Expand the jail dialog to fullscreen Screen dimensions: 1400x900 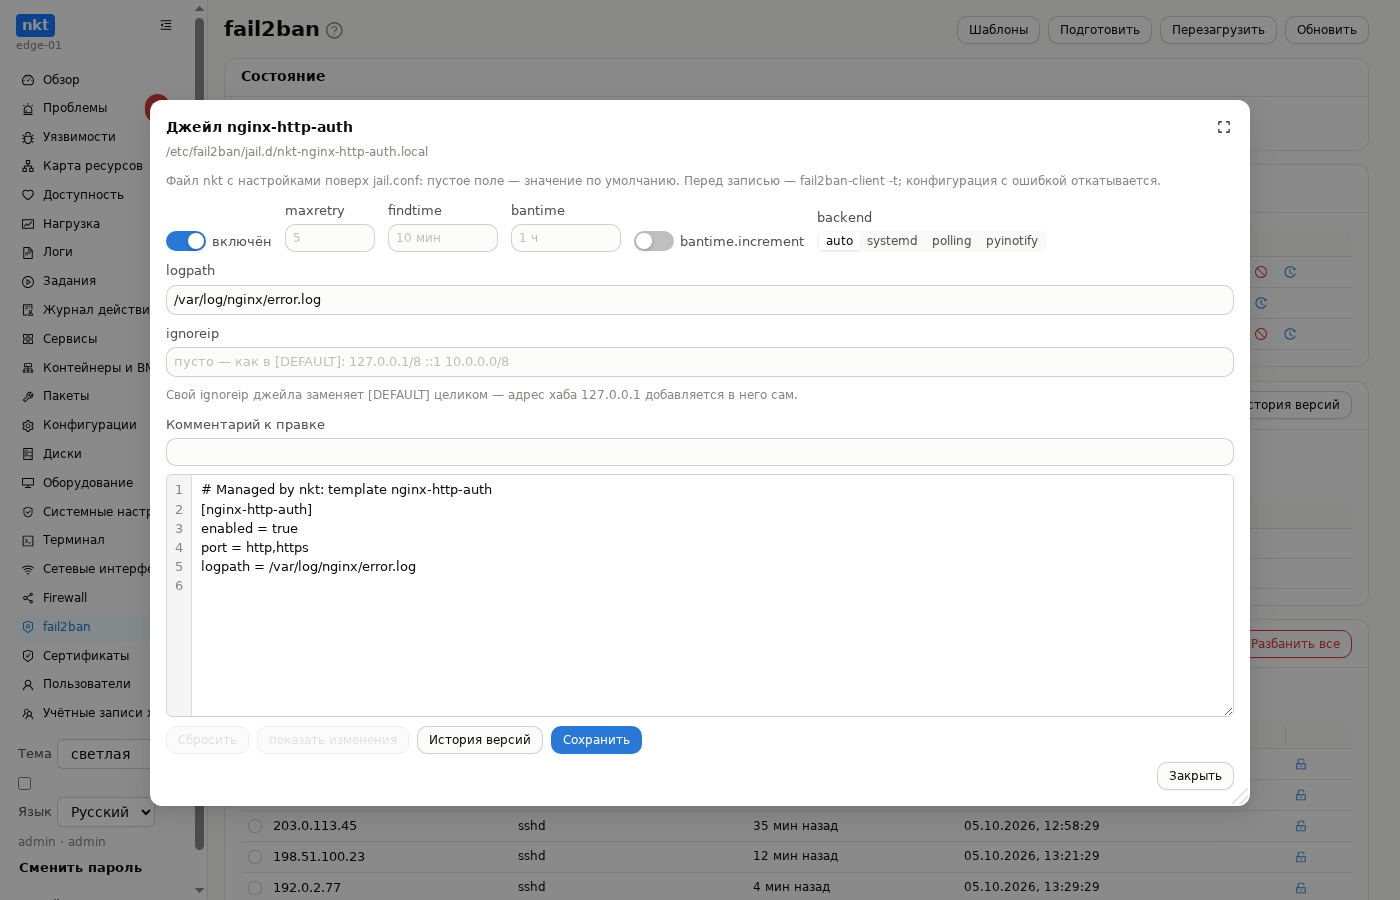[1223, 127]
